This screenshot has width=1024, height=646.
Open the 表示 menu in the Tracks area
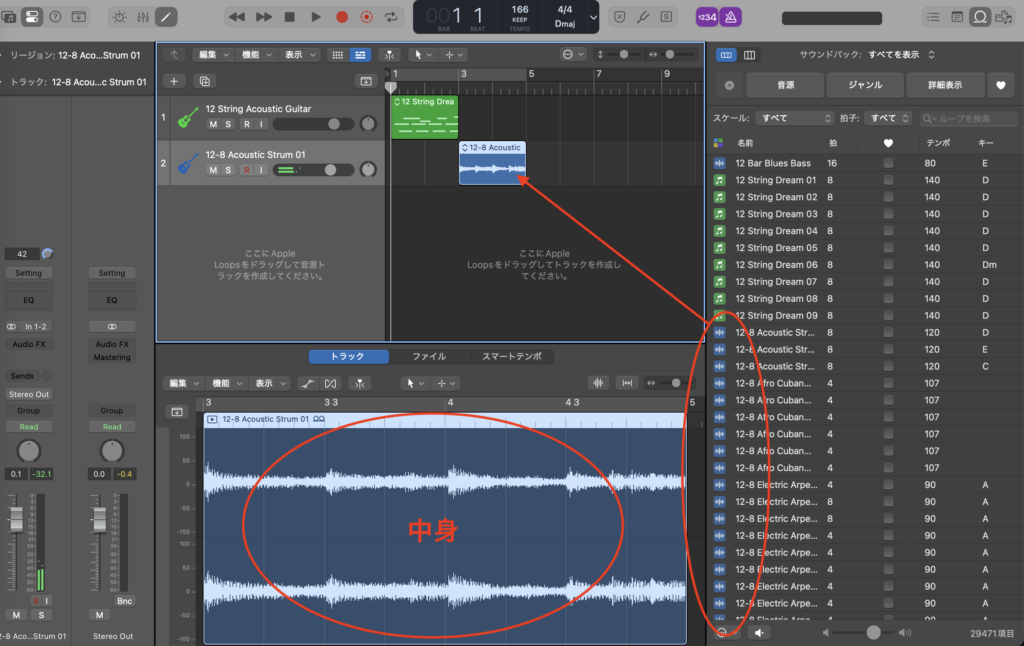point(293,55)
